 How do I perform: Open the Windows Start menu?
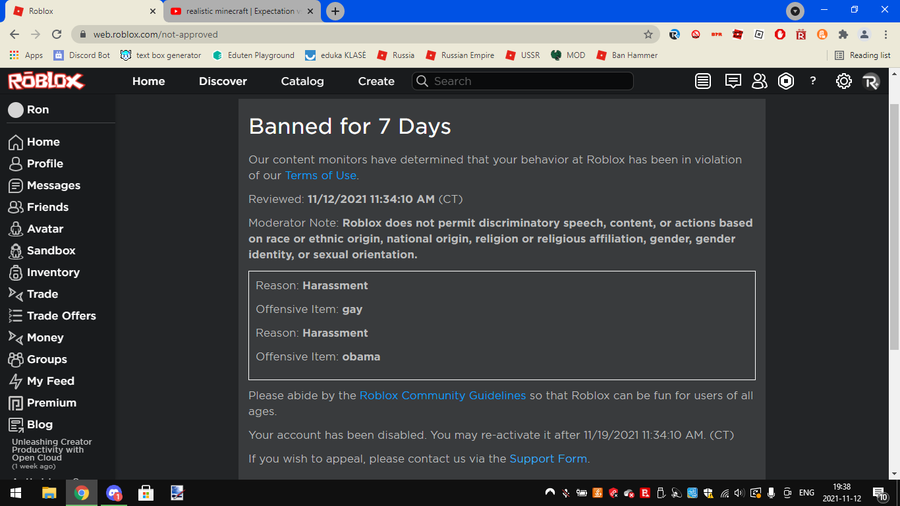[x=15, y=493]
